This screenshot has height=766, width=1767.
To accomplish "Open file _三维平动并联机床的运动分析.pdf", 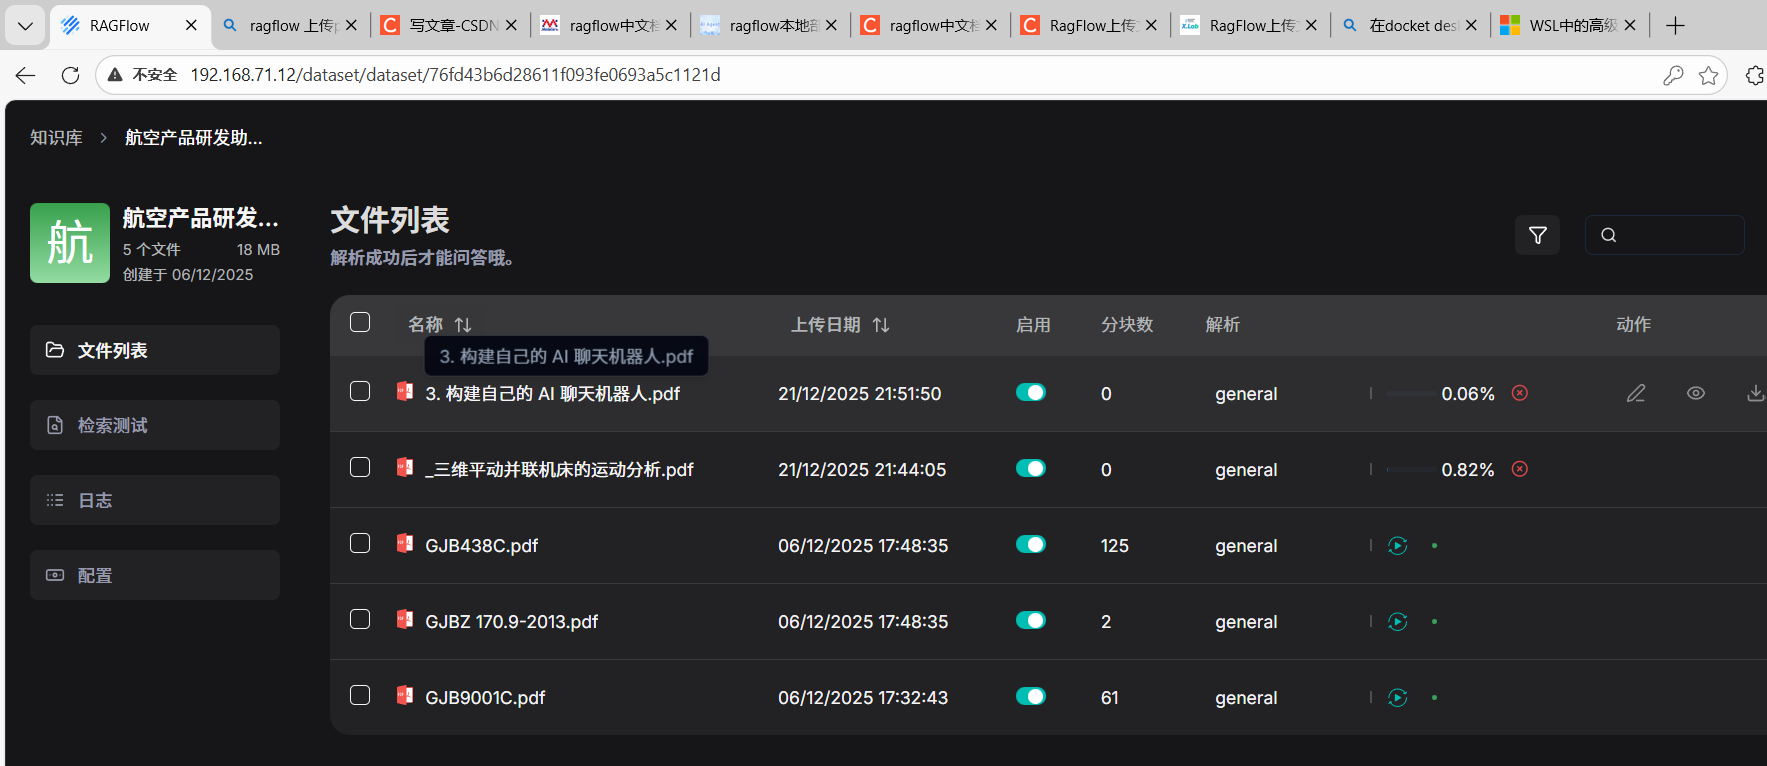I will click(559, 470).
